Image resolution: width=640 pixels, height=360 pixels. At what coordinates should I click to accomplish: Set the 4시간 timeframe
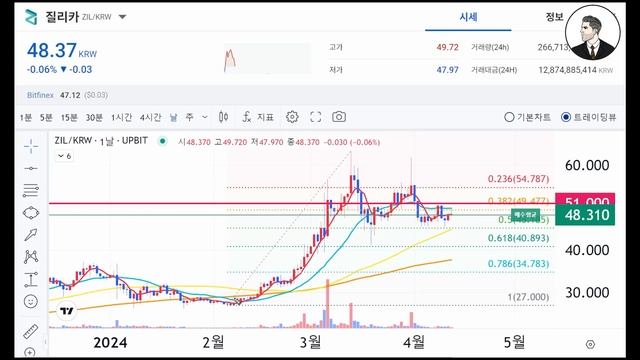coord(150,118)
